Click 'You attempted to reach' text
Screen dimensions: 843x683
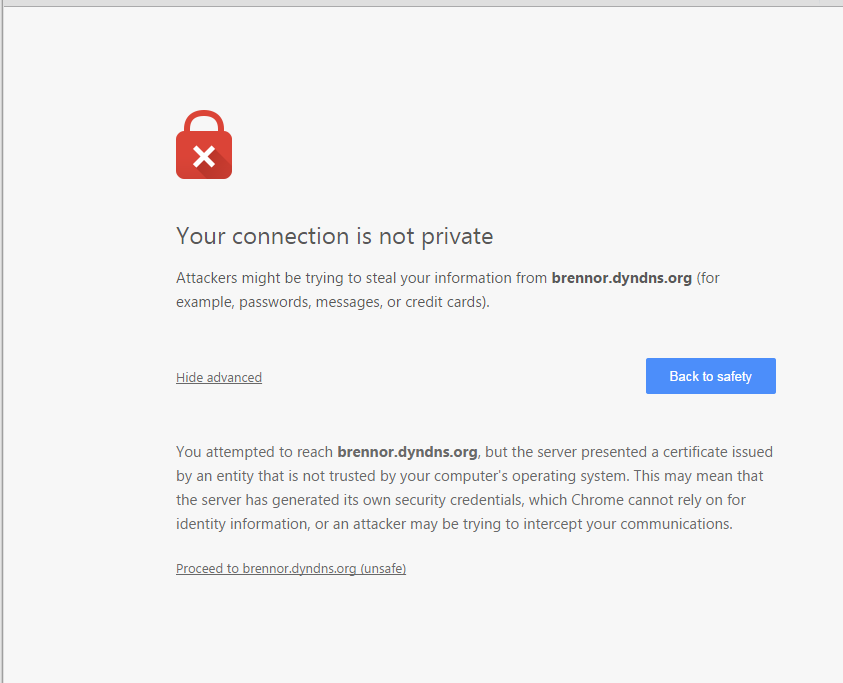[x=254, y=452]
